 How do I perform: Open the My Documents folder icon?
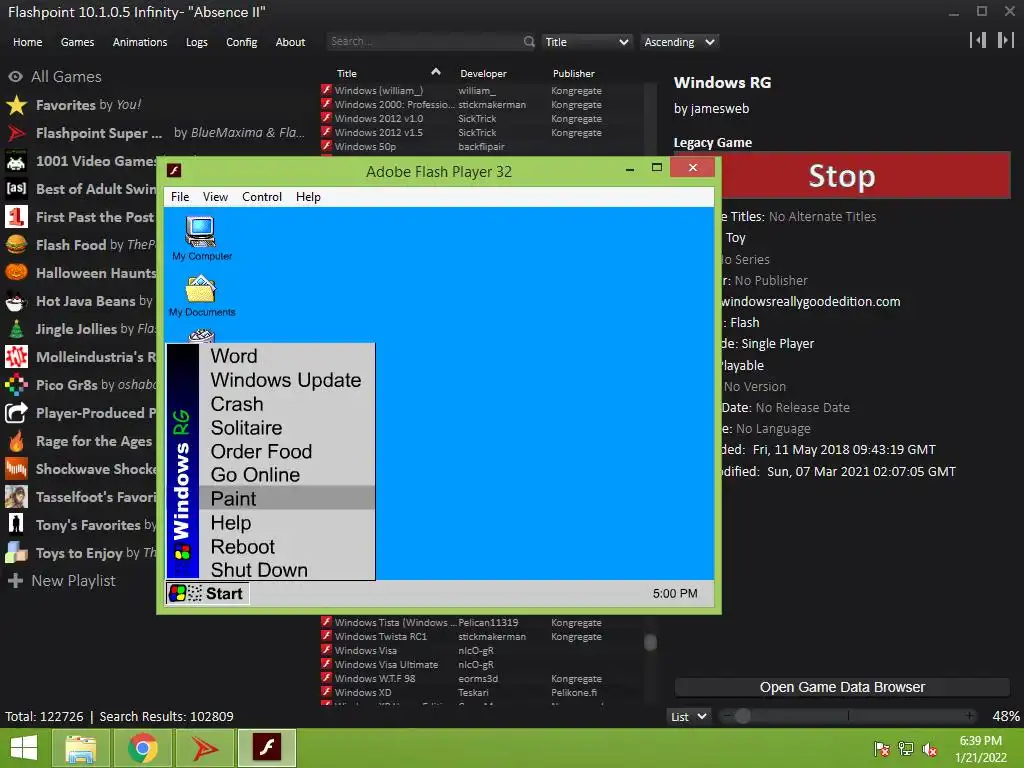click(x=201, y=295)
